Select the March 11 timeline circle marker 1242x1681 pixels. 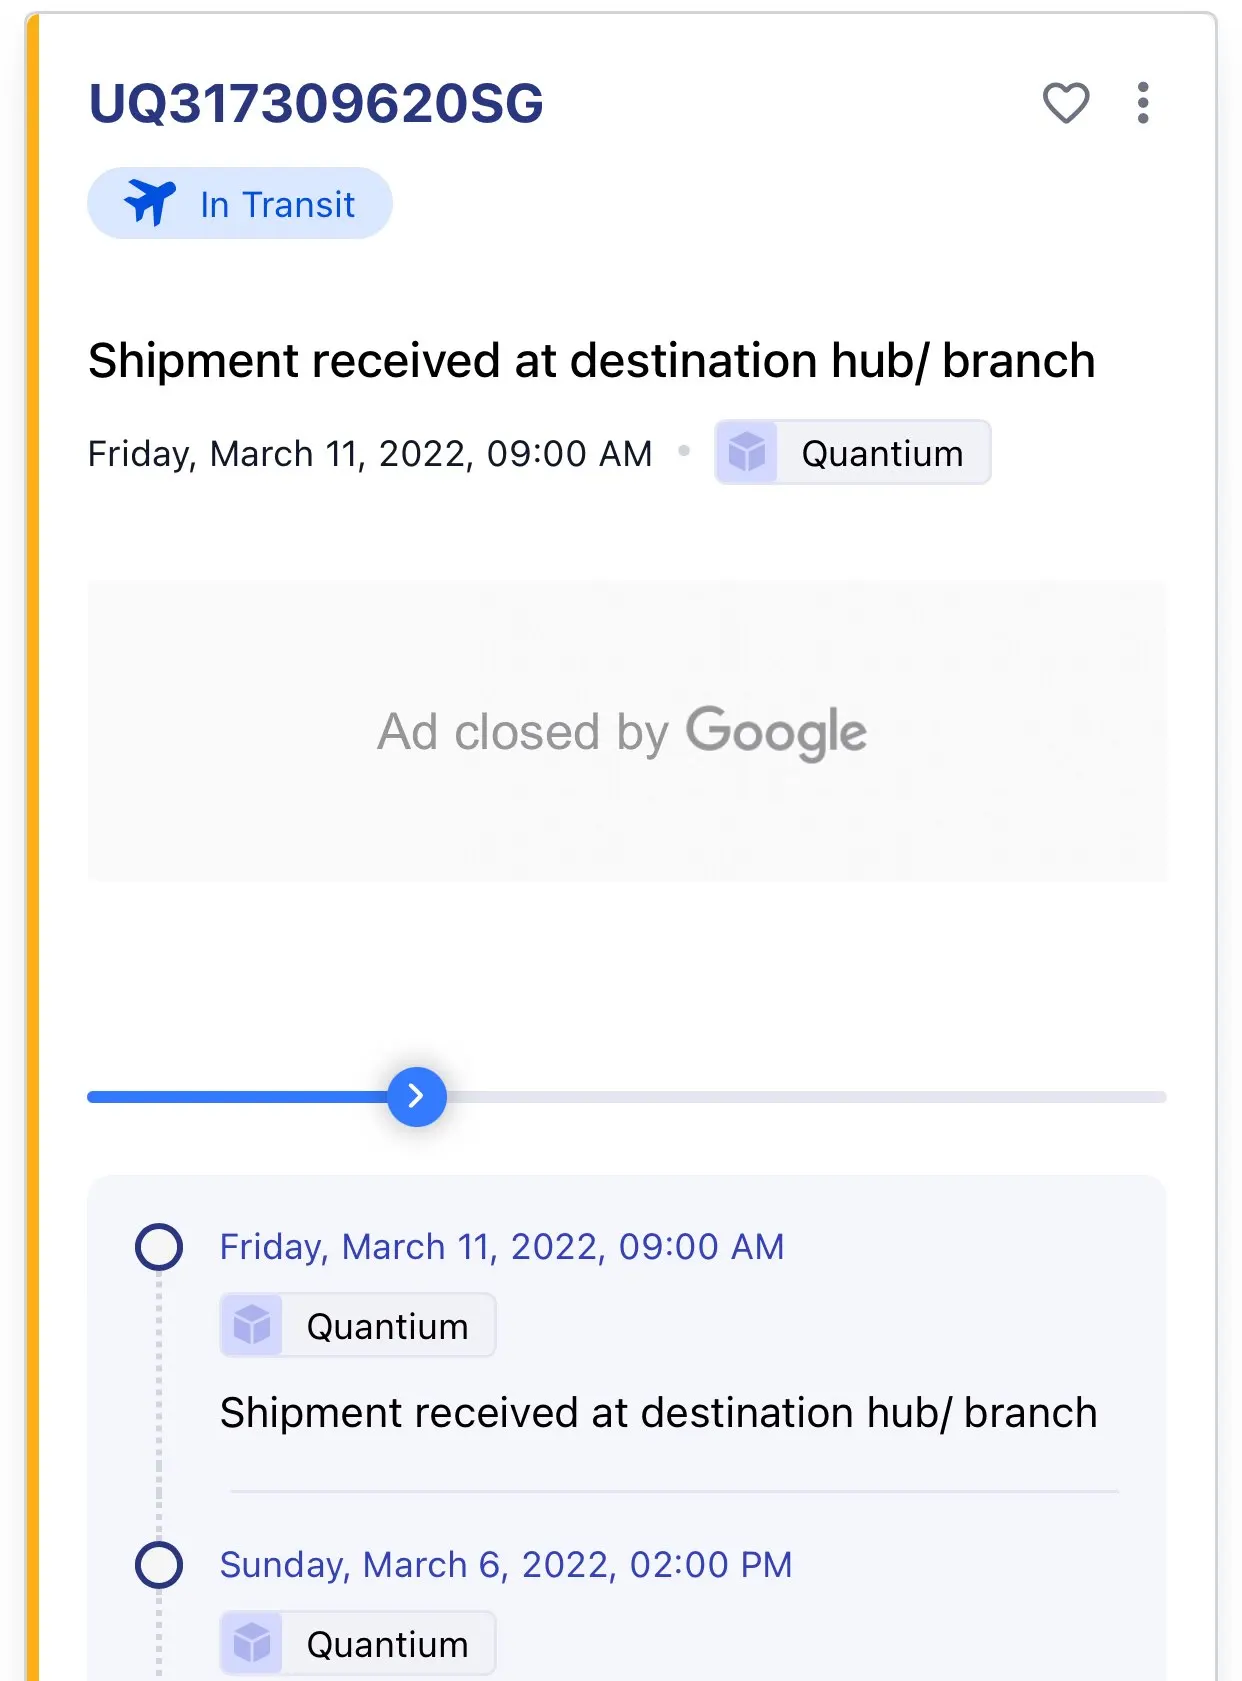click(x=159, y=1247)
